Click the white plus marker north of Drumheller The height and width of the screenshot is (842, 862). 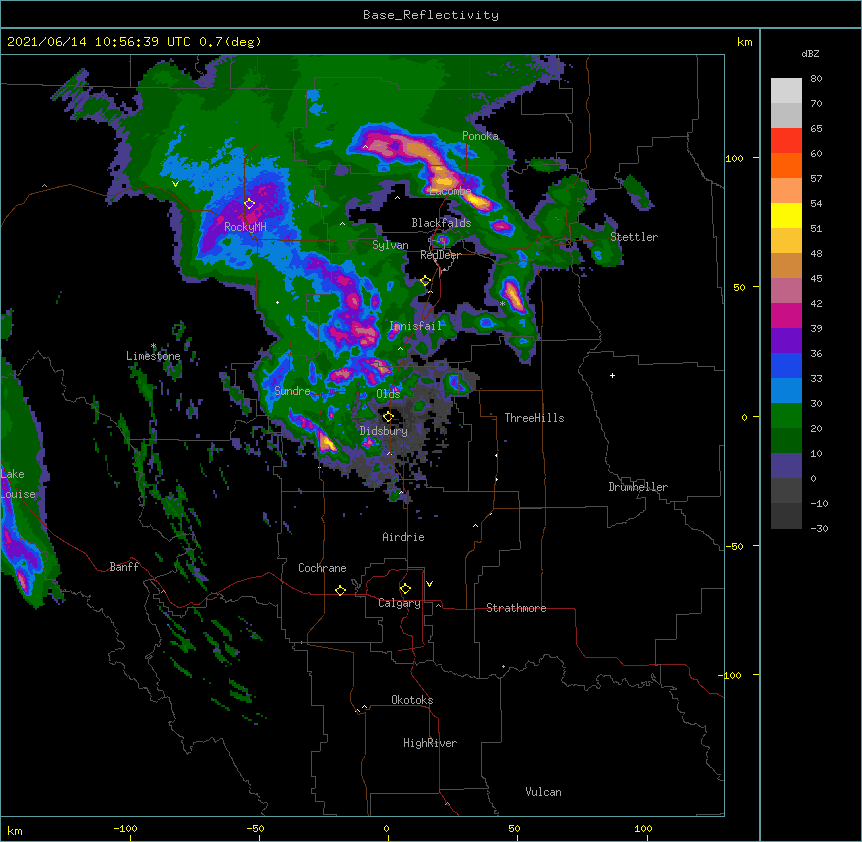[x=612, y=375]
